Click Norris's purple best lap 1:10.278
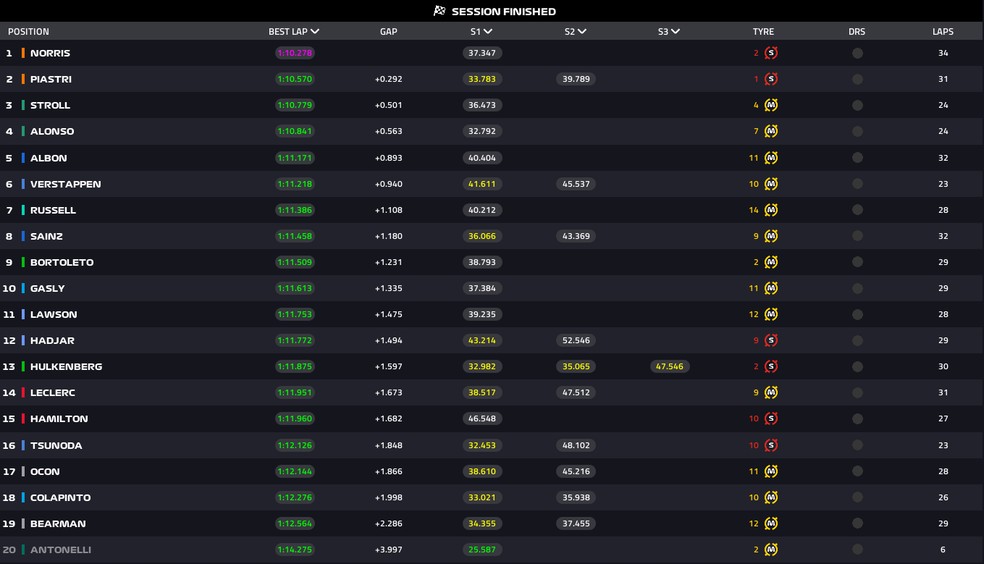 pyautogui.click(x=295, y=53)
